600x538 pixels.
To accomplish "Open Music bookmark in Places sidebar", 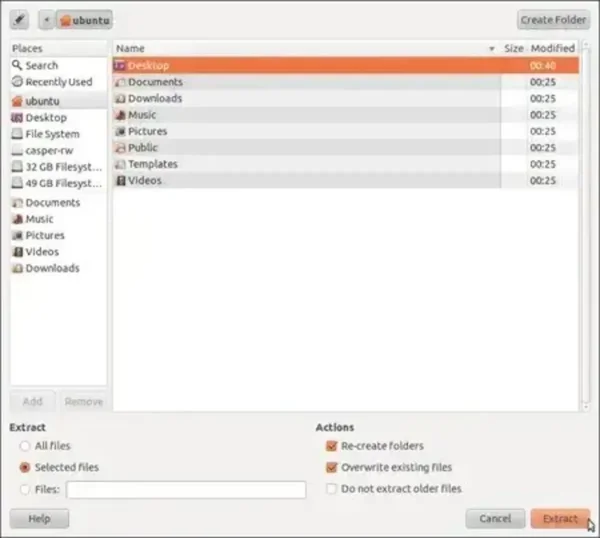I will pos(59,219).
